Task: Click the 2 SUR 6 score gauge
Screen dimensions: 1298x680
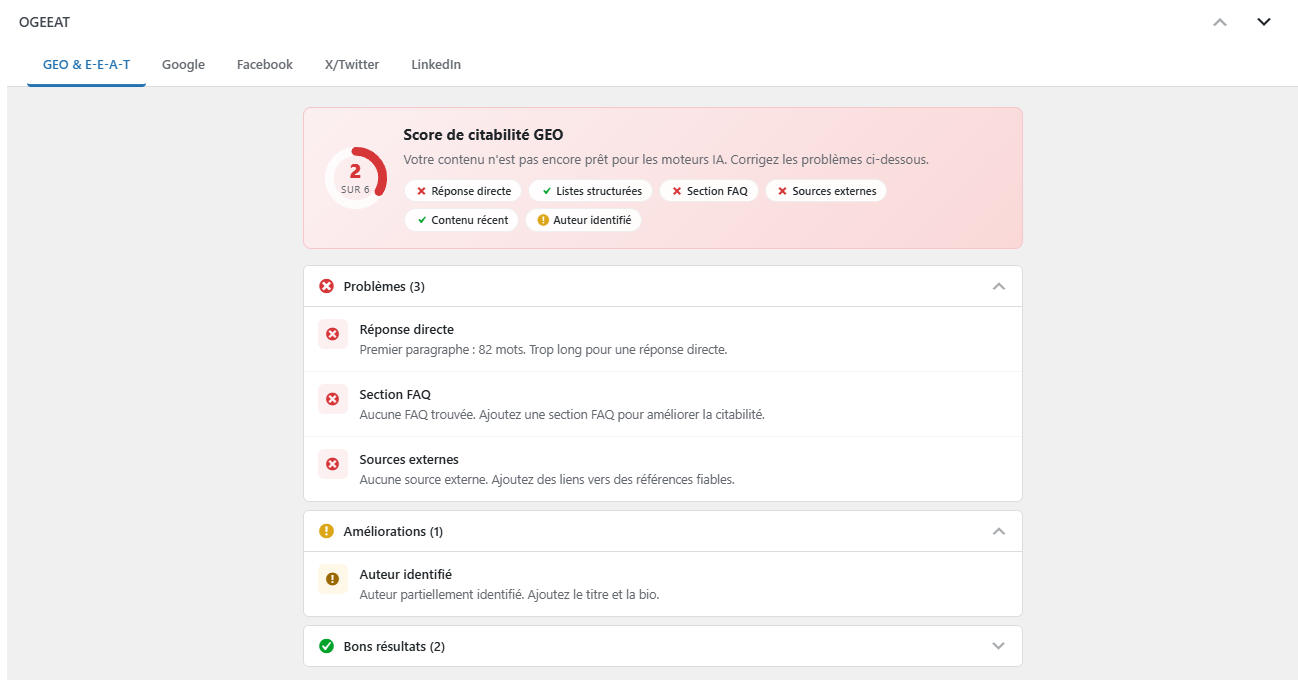Action: (355, 176)
